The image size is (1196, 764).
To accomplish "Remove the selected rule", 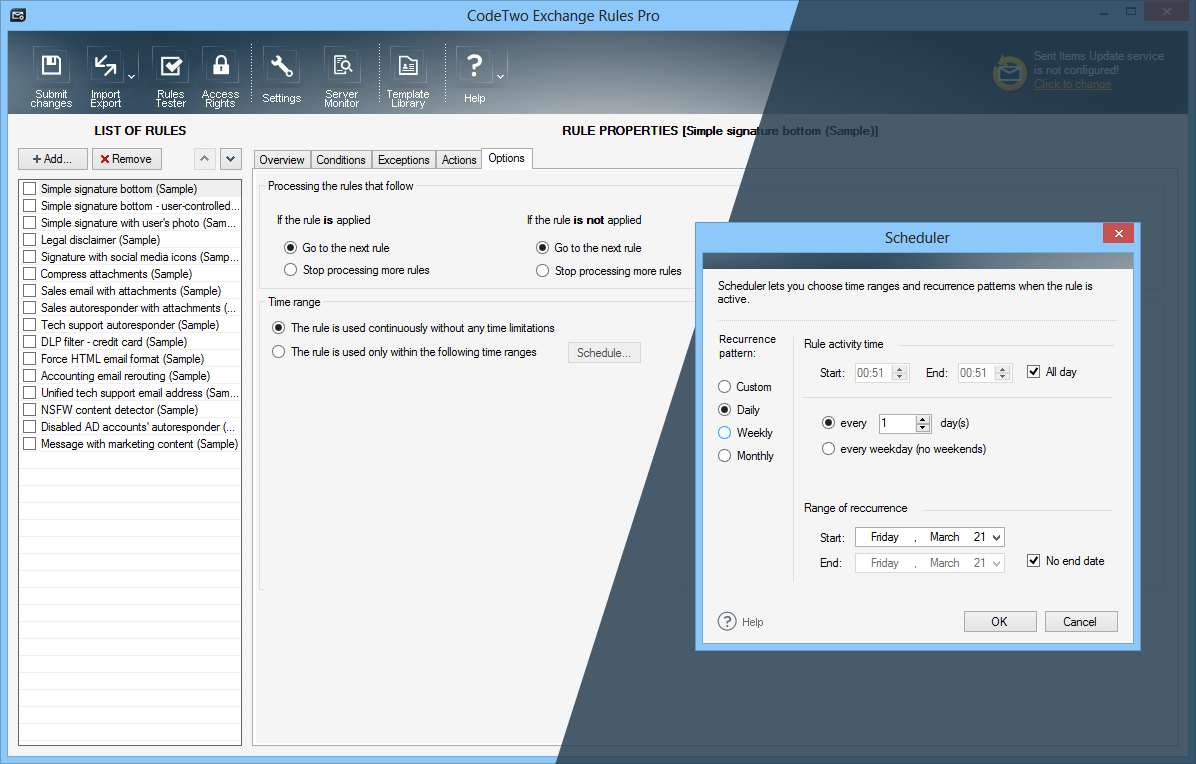I will pyautogui.click(x=127, y=159).
